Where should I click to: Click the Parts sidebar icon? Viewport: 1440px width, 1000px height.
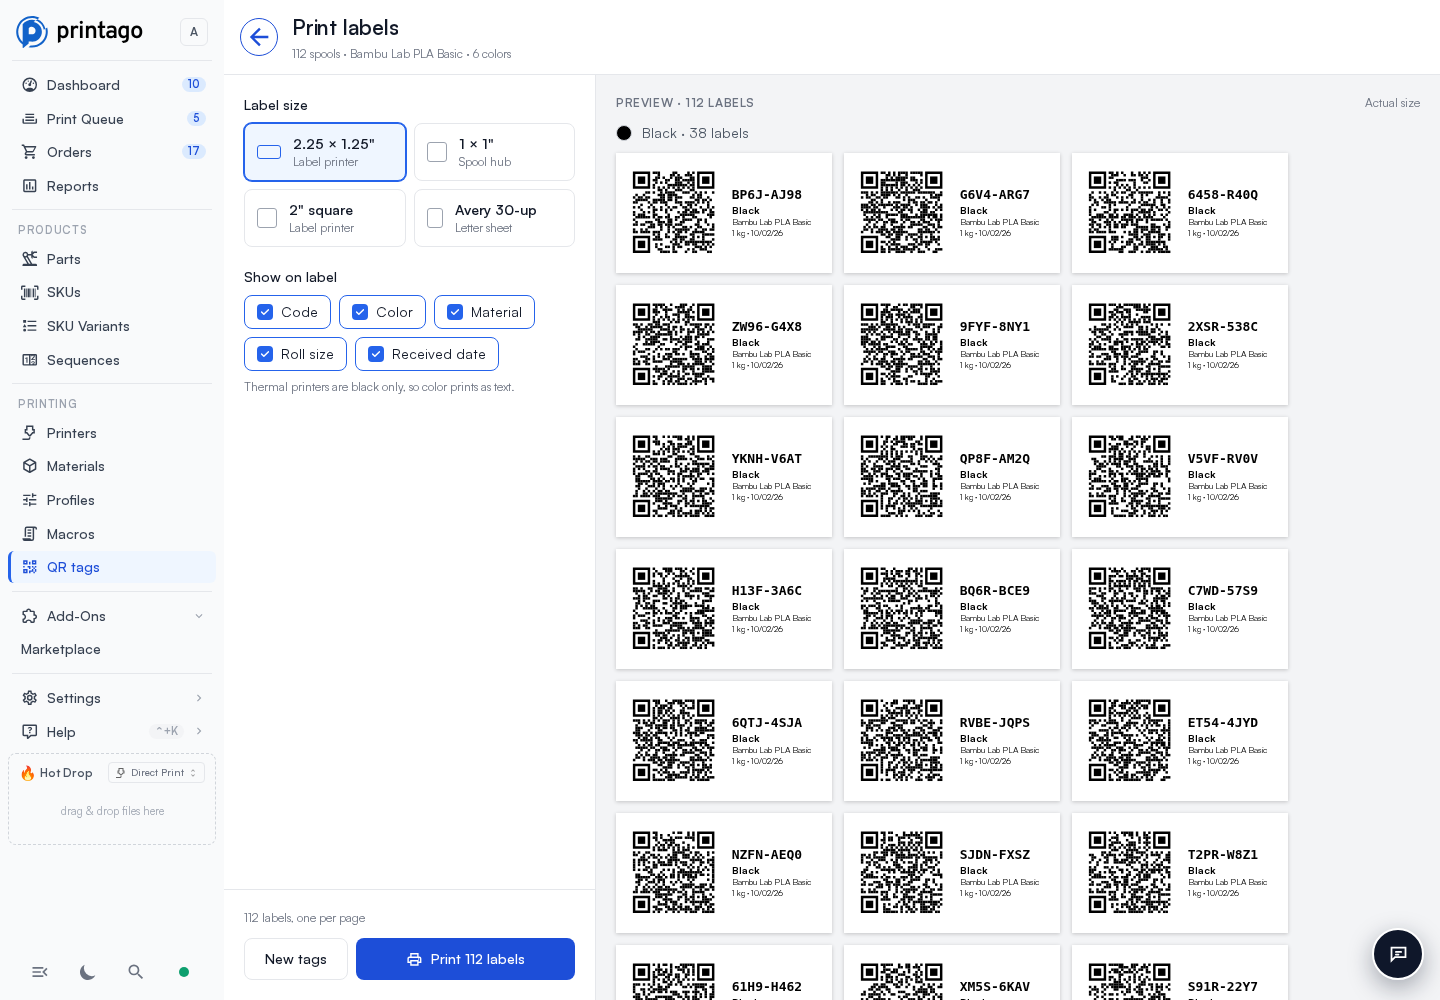(x=30, y=259)
